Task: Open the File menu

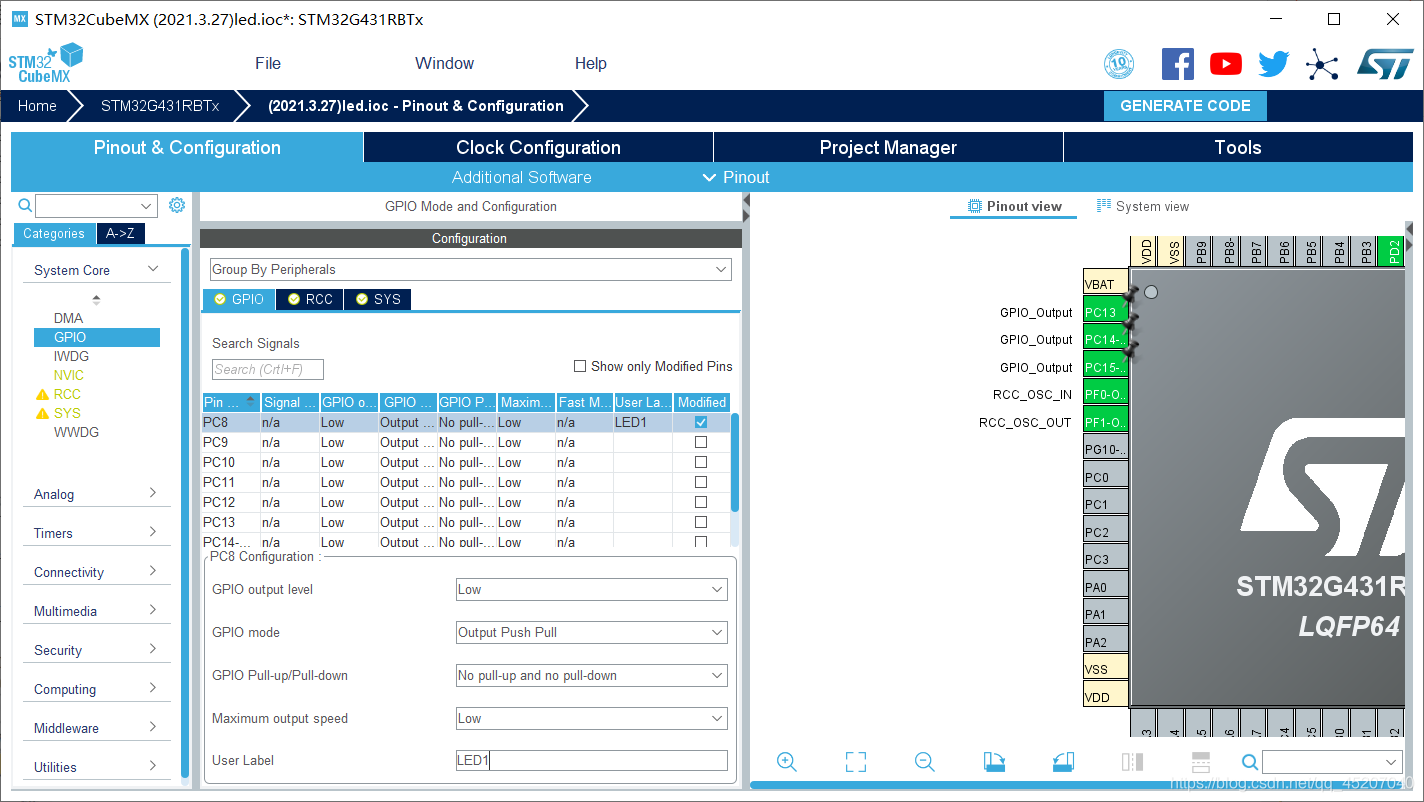Action: (268, 63)
